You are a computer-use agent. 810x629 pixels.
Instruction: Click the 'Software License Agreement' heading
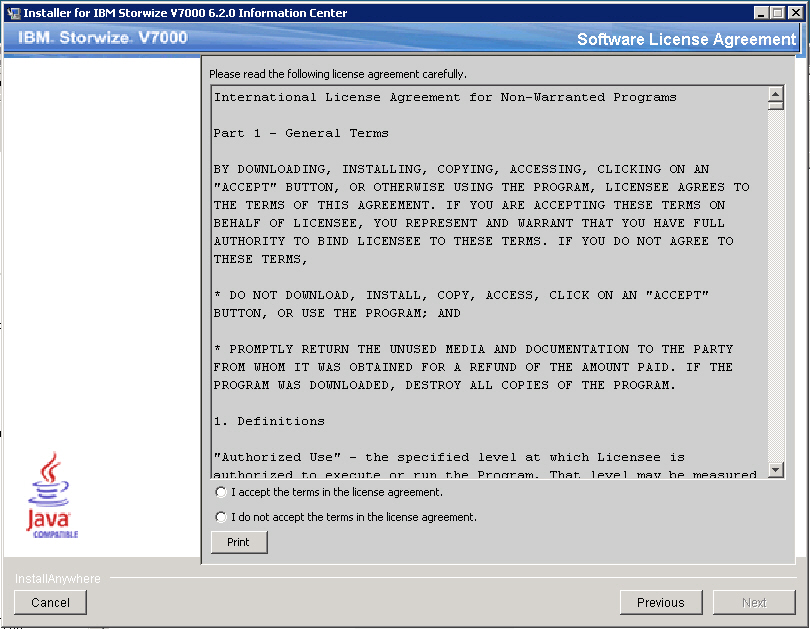coord(686,39)
